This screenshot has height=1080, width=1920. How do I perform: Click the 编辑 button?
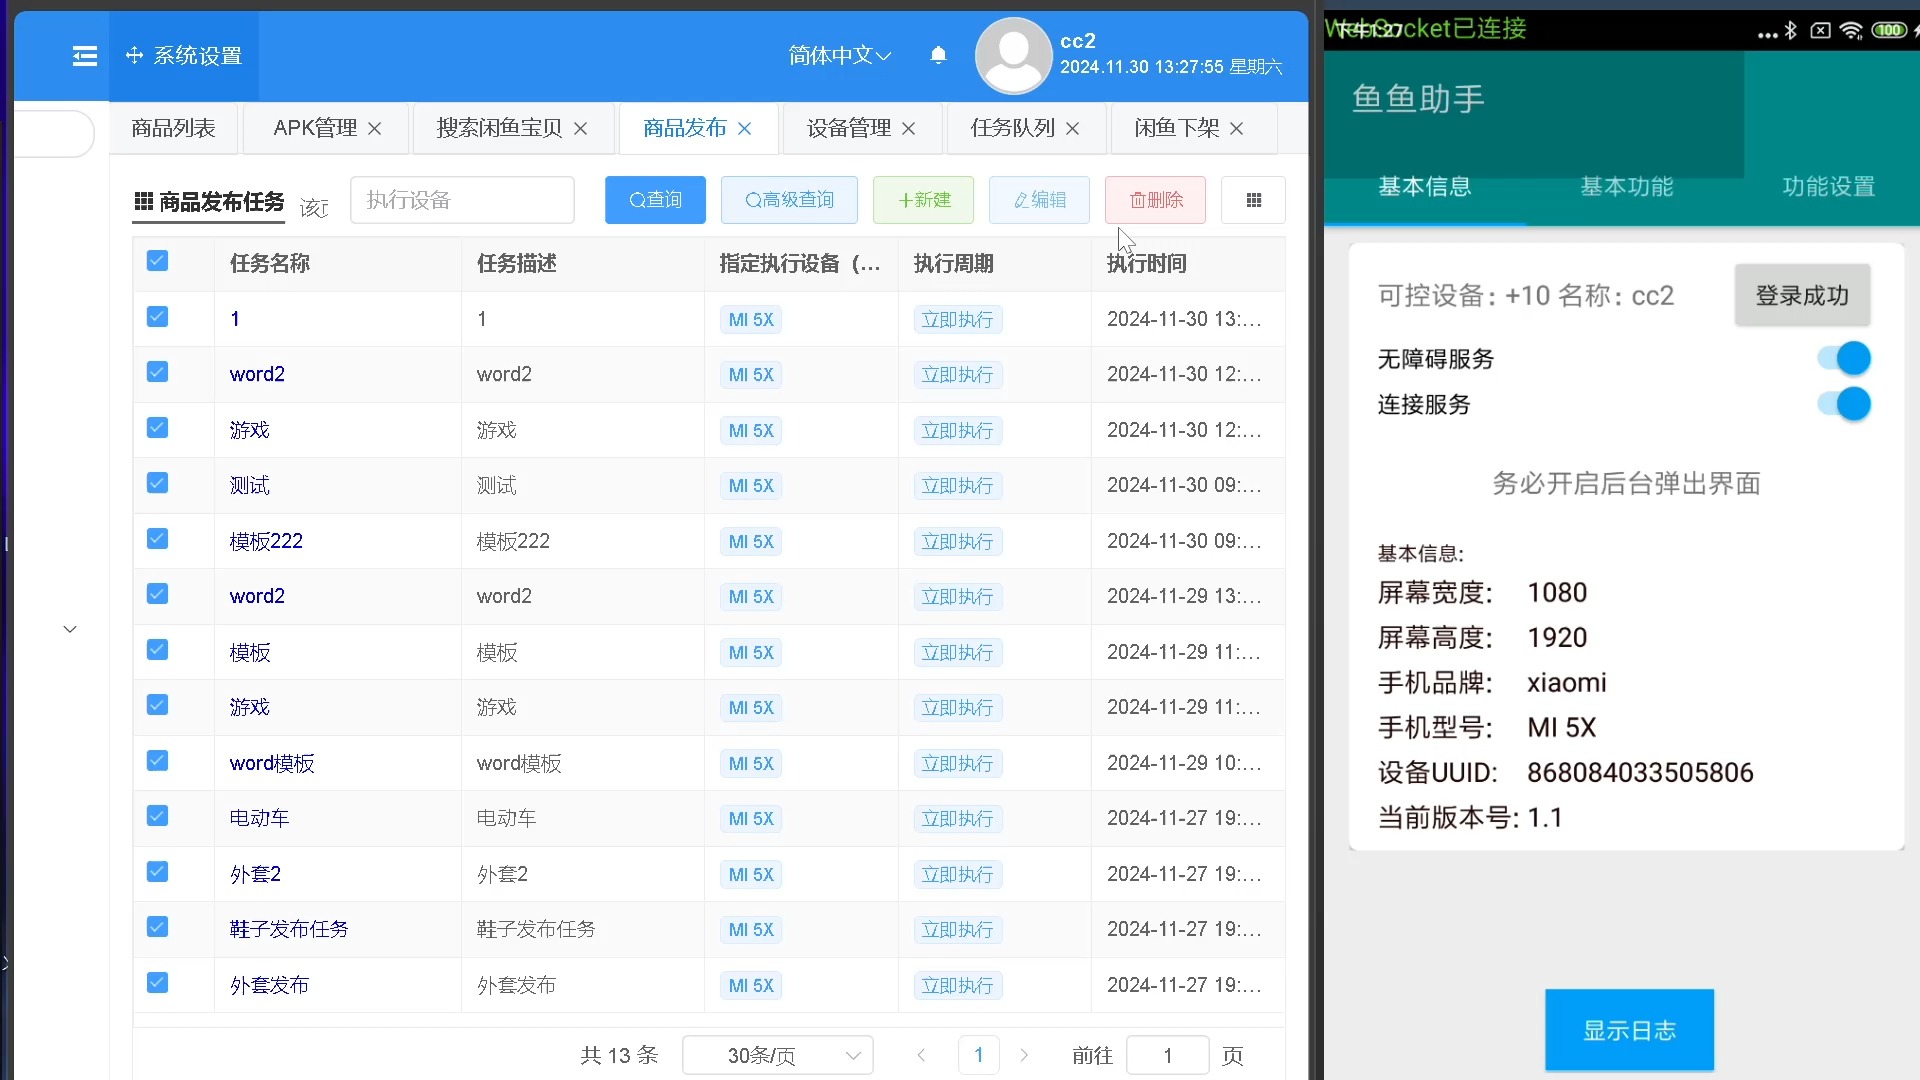click(1039, 200)
